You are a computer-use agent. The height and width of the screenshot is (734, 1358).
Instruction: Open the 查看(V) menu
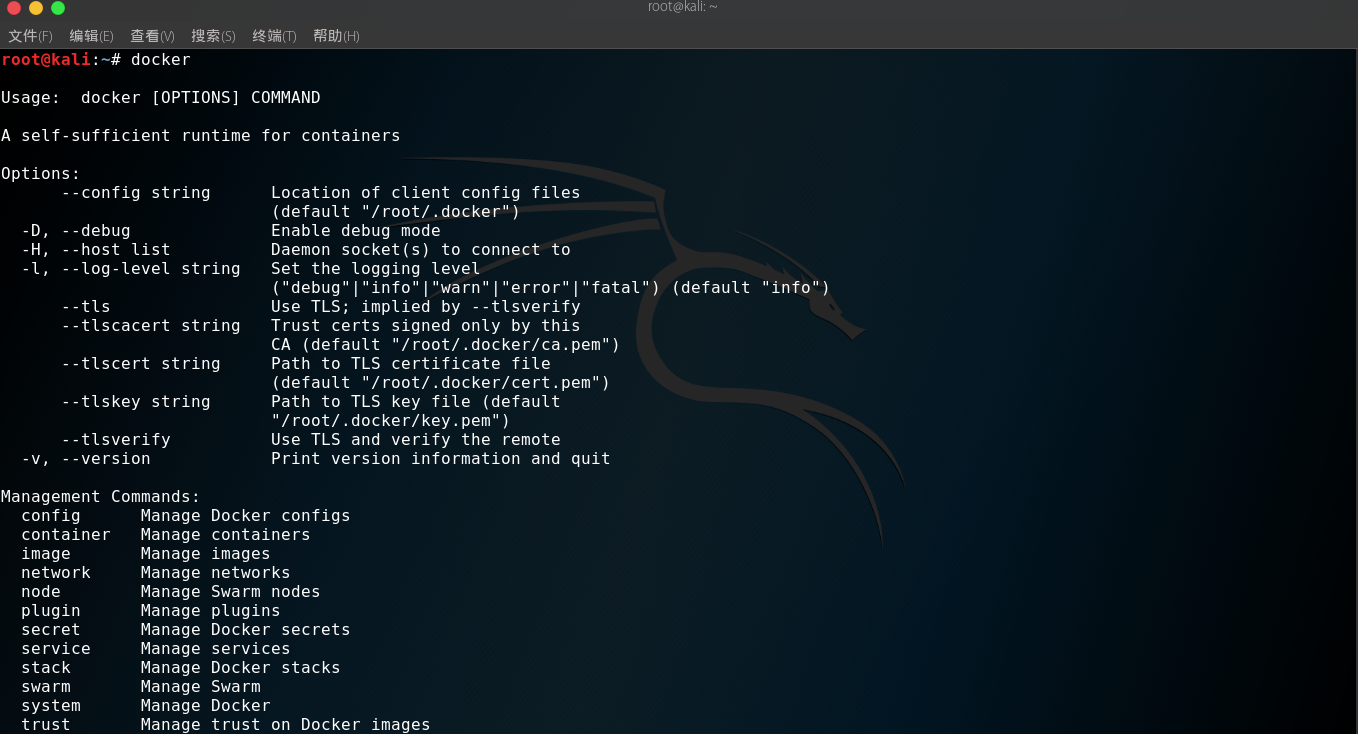(152, 35)
